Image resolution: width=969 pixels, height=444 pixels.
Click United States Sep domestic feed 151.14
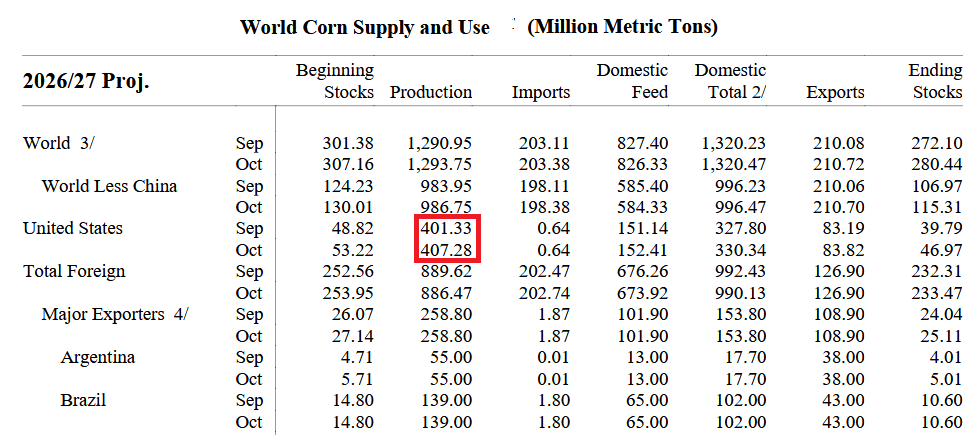(x=643, y=229)
